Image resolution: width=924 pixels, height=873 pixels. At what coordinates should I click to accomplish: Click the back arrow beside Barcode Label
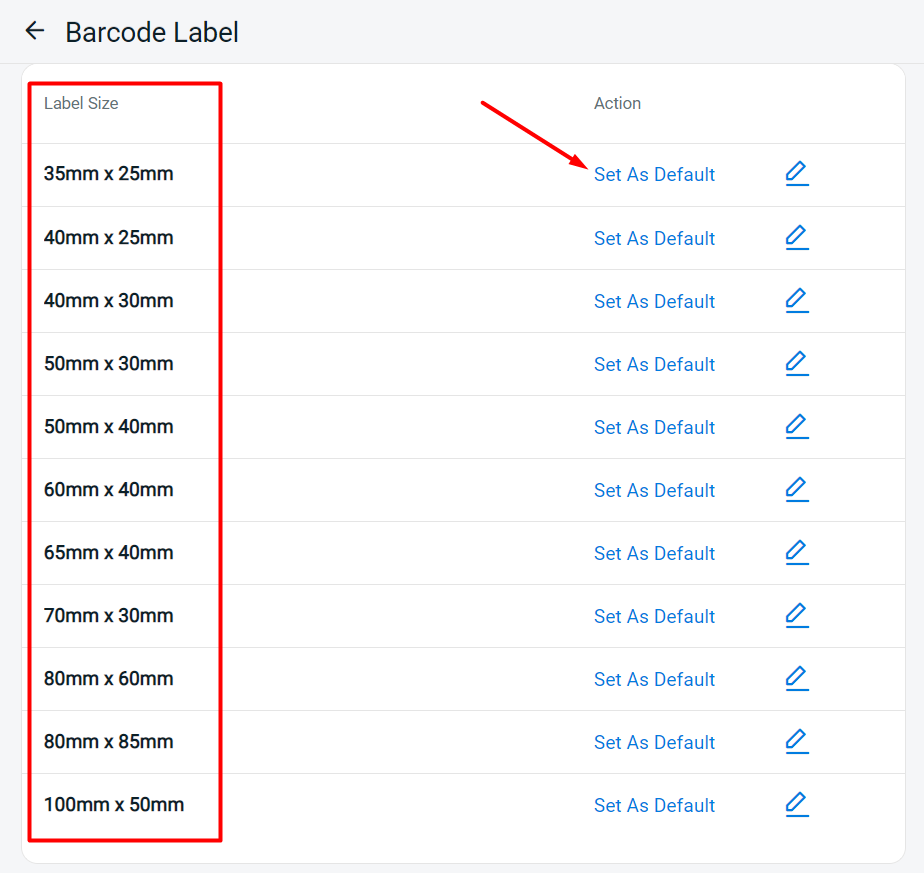point(35,31)
